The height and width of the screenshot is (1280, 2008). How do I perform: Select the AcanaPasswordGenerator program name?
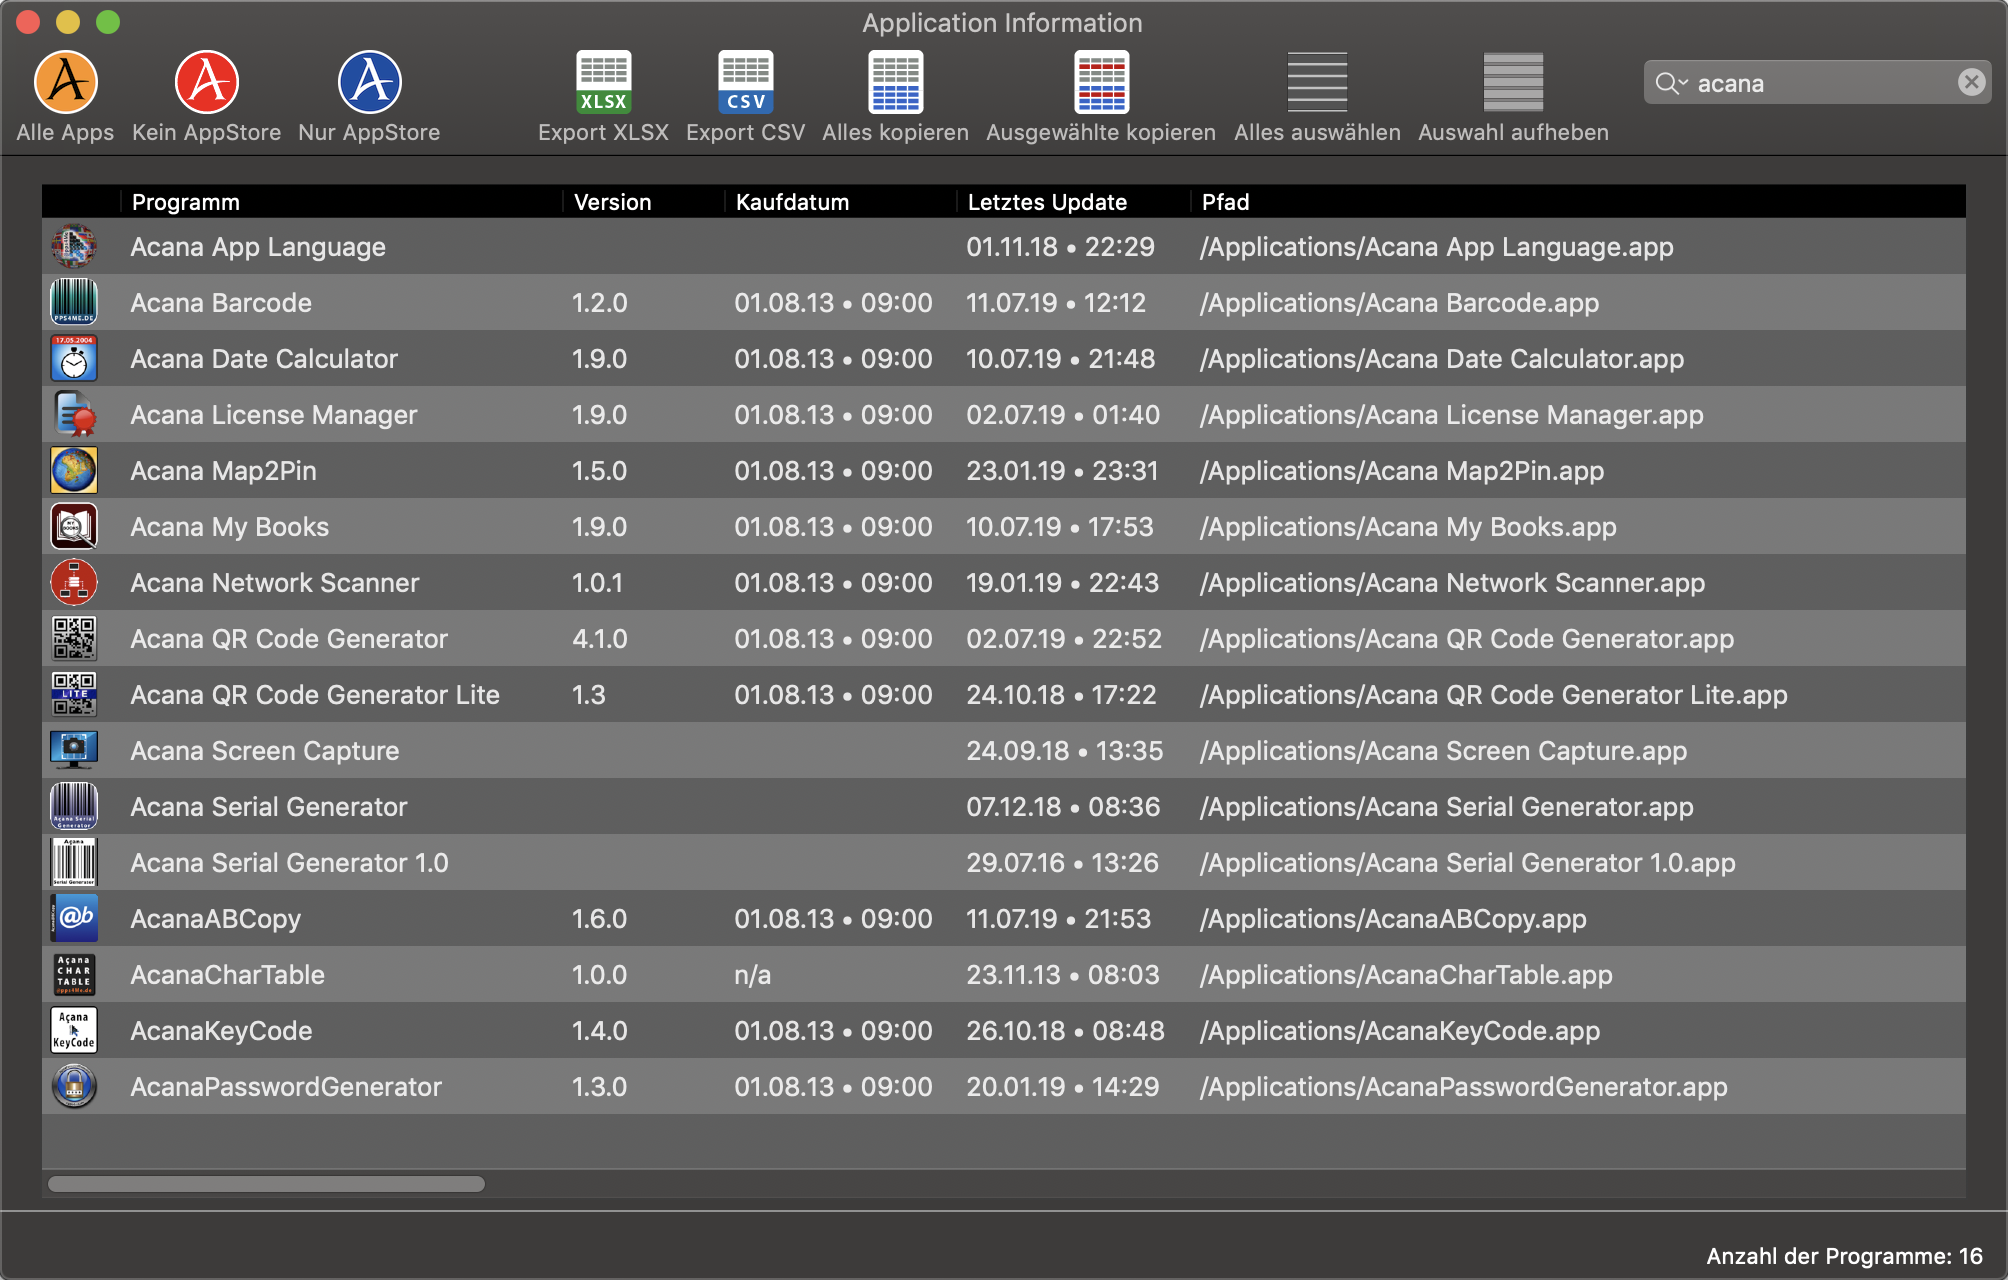point(286,1087)
